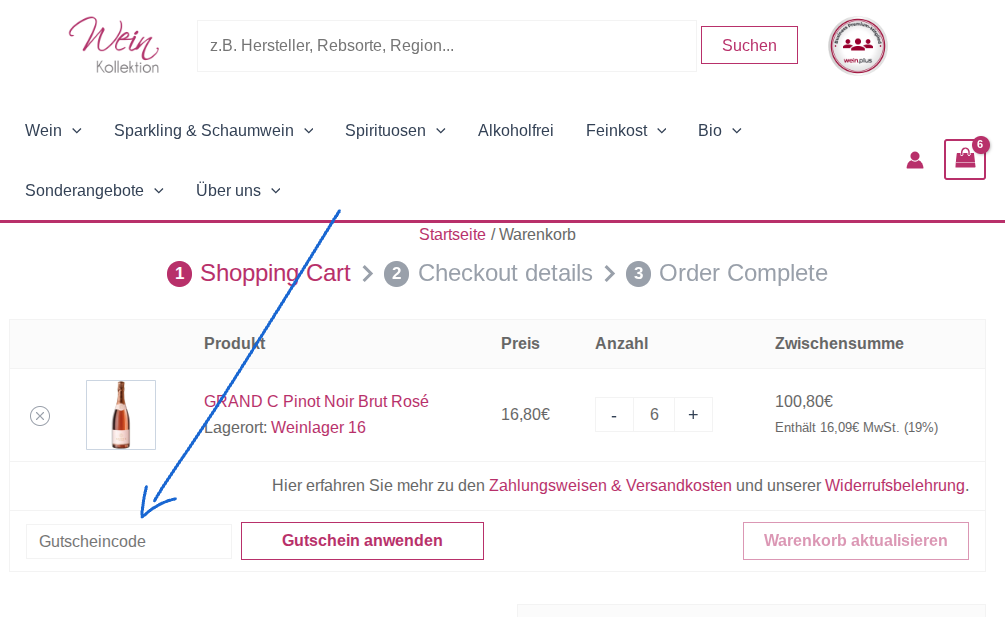
Task: Click the Gutscheincode input field
Action: pos(128,540)
